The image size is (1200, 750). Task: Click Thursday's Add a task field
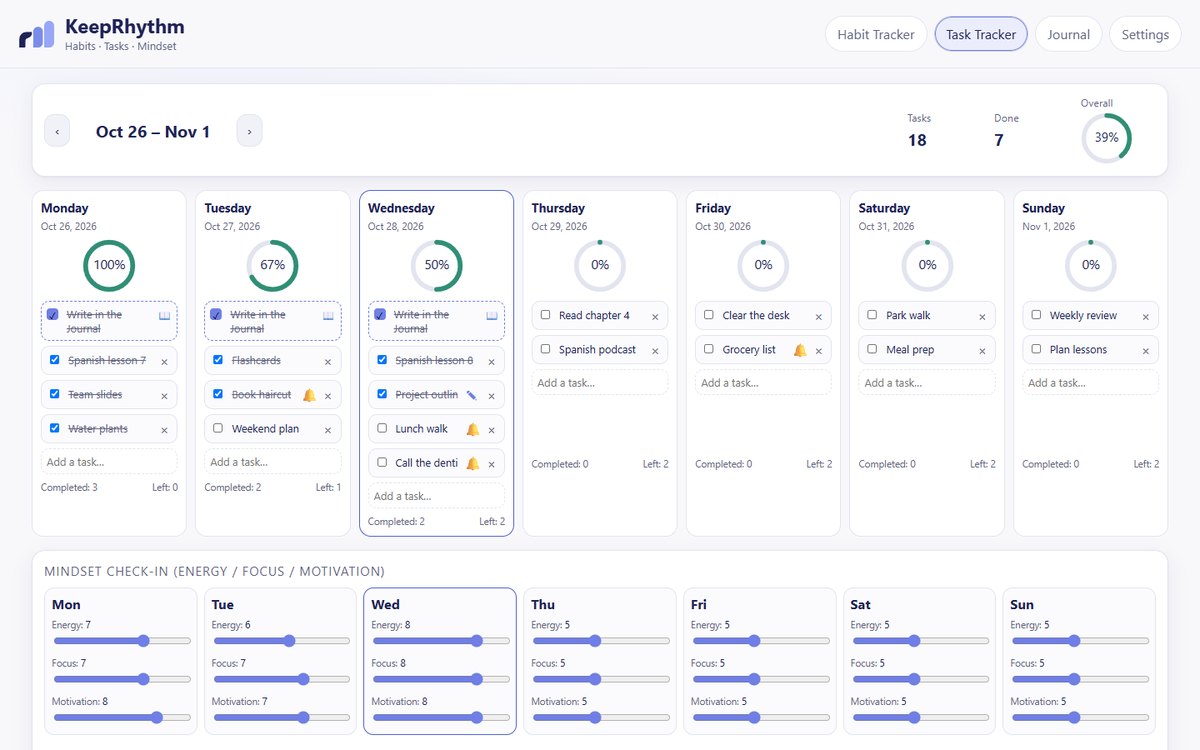tap(600, 383)
